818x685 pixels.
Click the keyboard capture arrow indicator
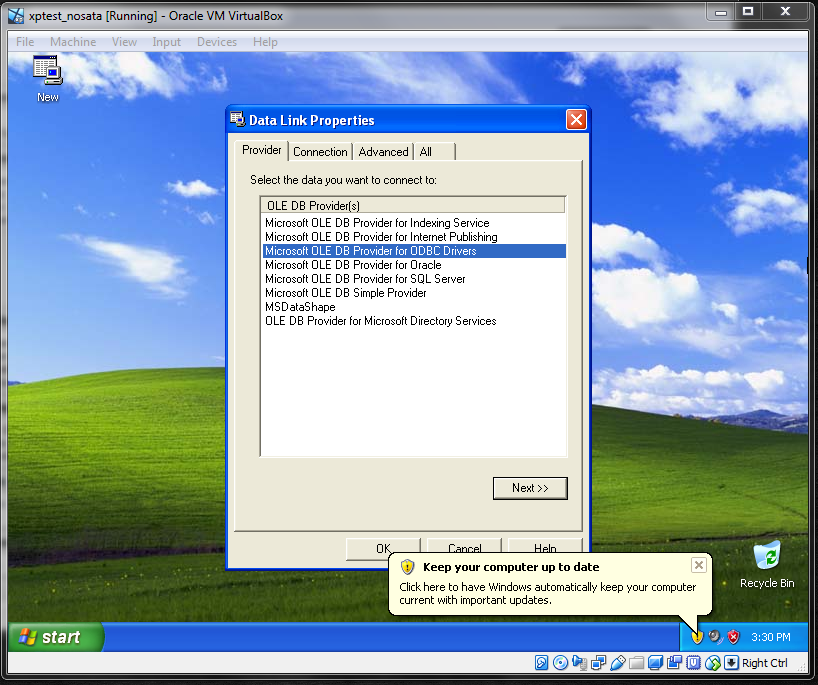[x=731, y=663]
